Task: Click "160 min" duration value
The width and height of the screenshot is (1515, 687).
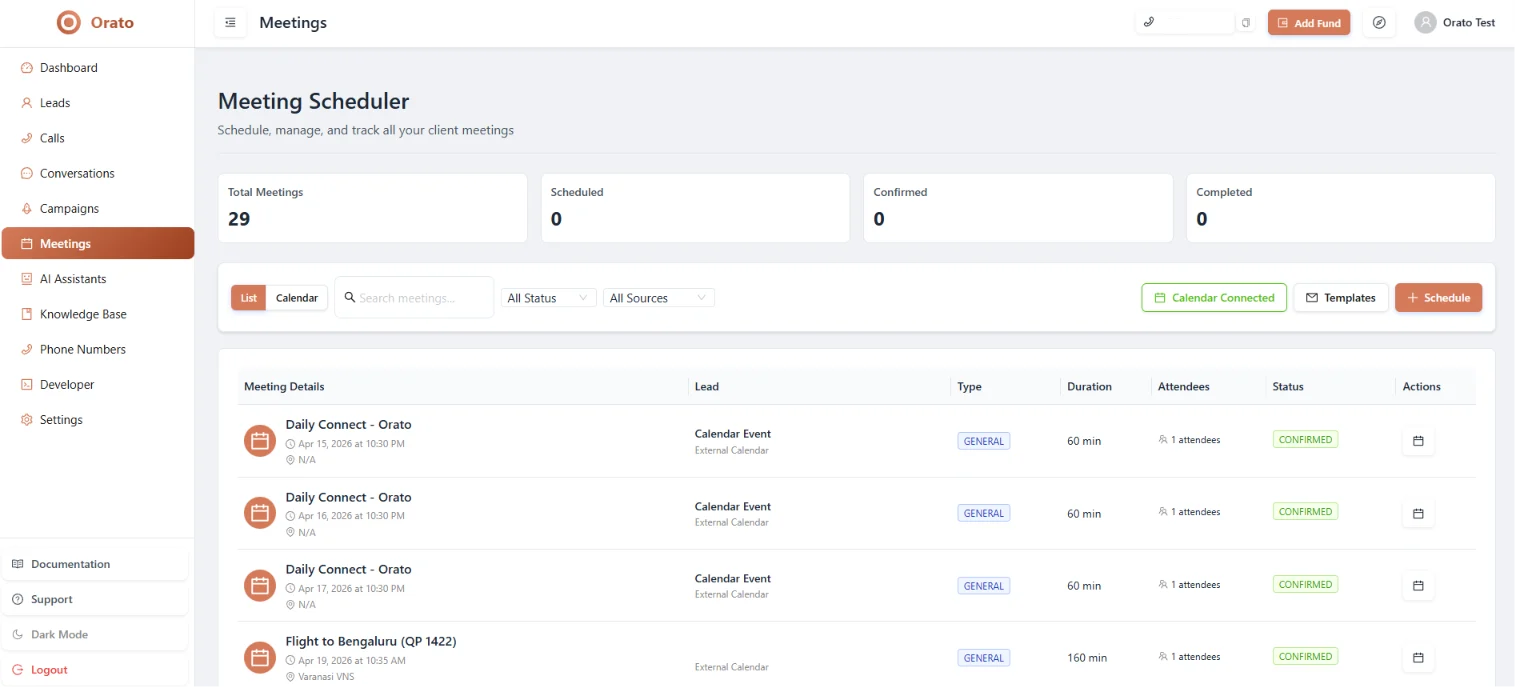Action: pyautogui.click(x=1087, y=658)
